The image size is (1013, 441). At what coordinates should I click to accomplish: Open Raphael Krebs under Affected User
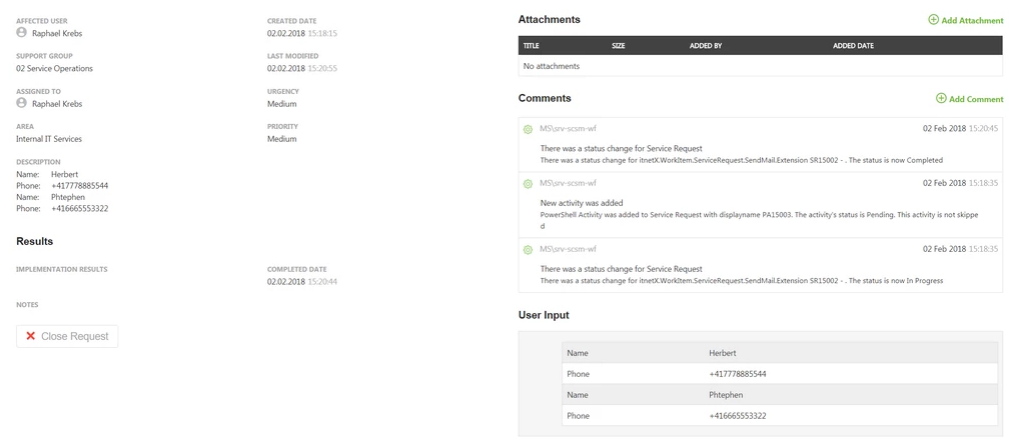[x=57, y=33]
